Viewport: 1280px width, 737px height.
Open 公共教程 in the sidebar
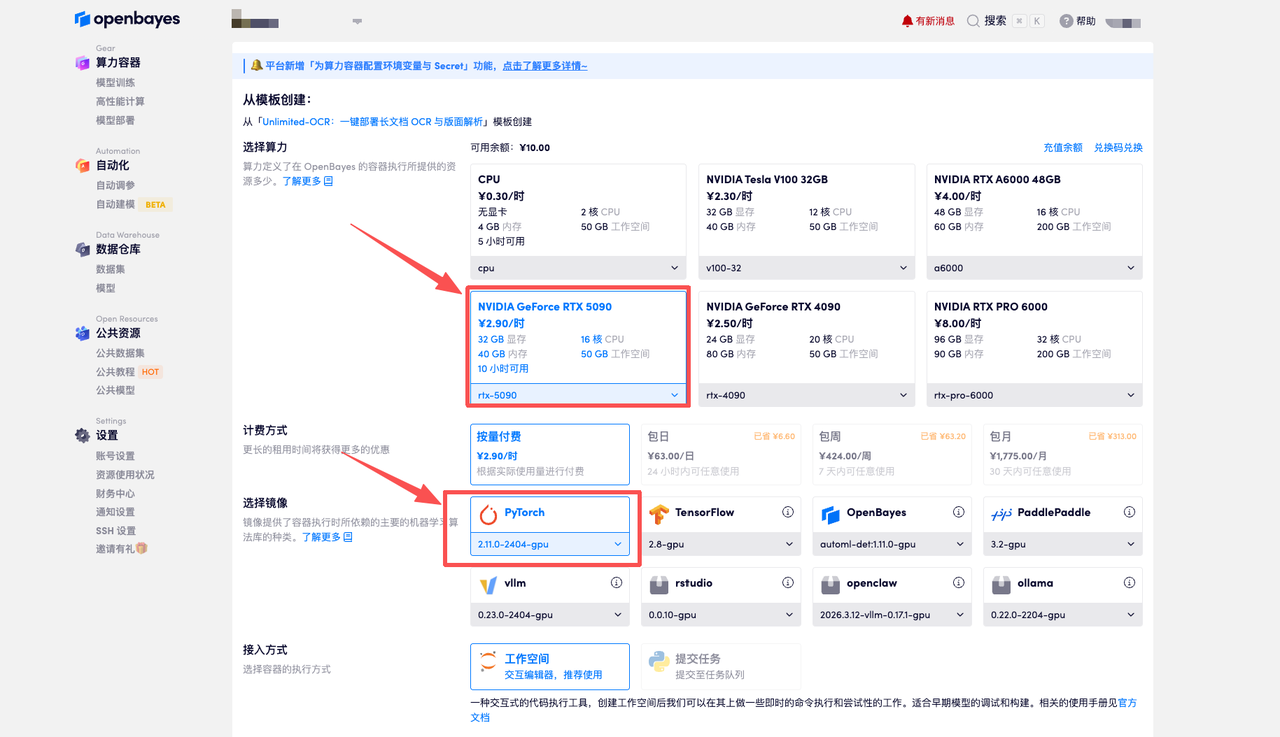coord(115,372)
